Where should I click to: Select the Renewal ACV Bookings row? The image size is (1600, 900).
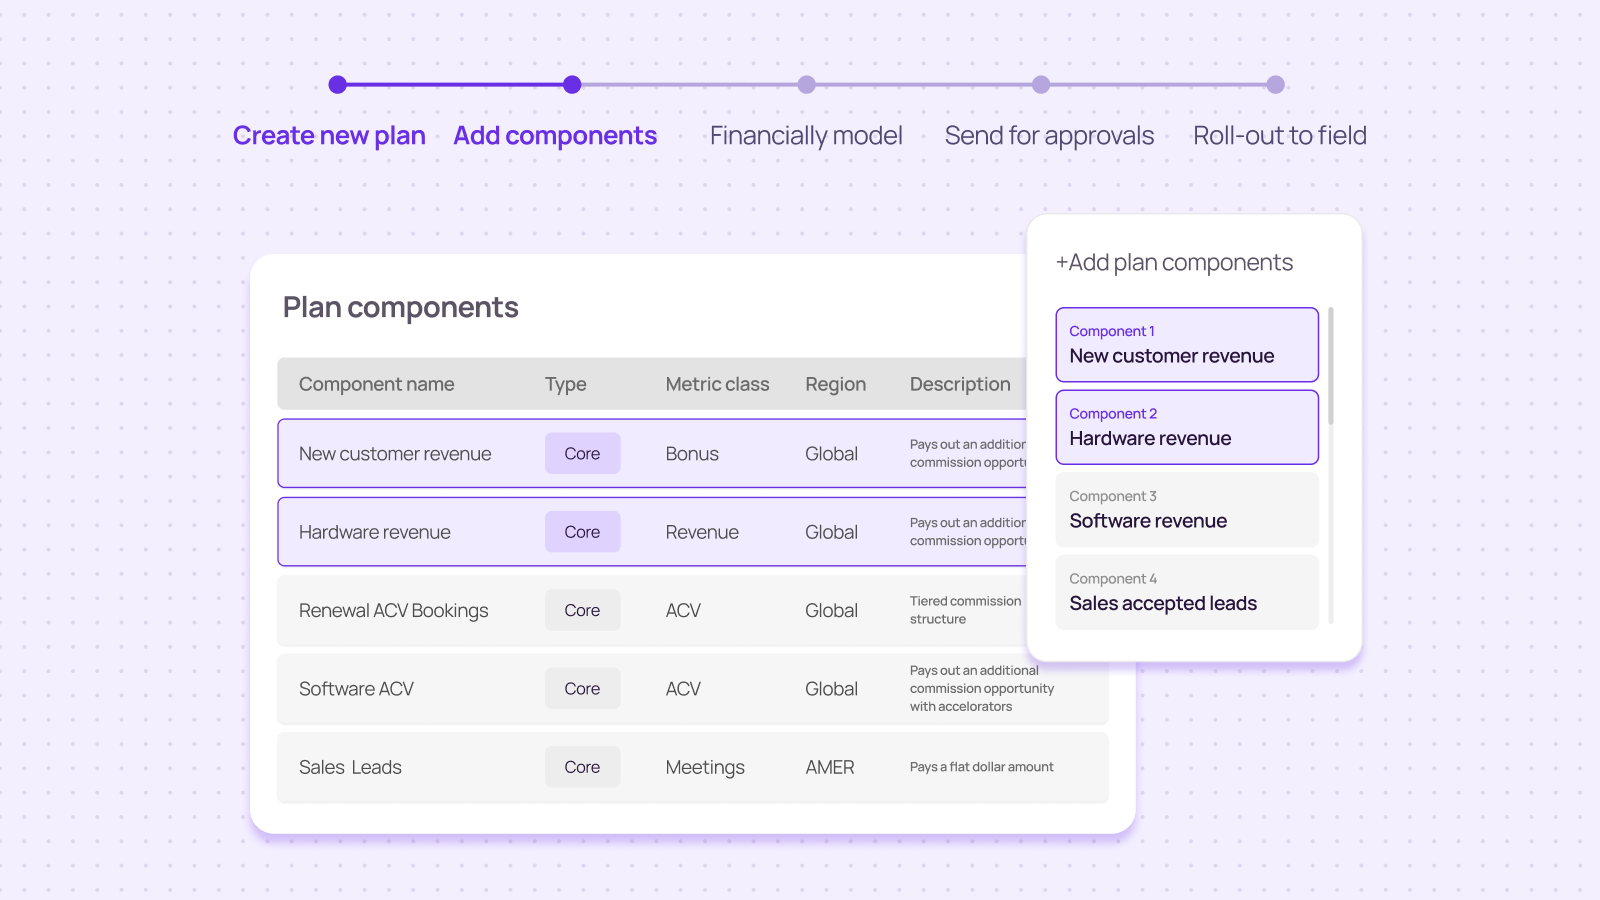tap(393, 611)
